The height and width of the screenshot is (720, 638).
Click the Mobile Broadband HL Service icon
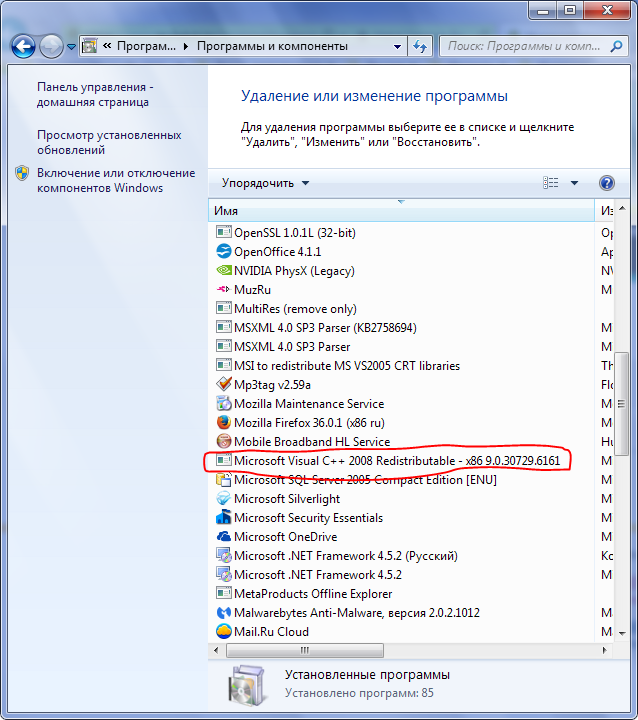point(224,441)
